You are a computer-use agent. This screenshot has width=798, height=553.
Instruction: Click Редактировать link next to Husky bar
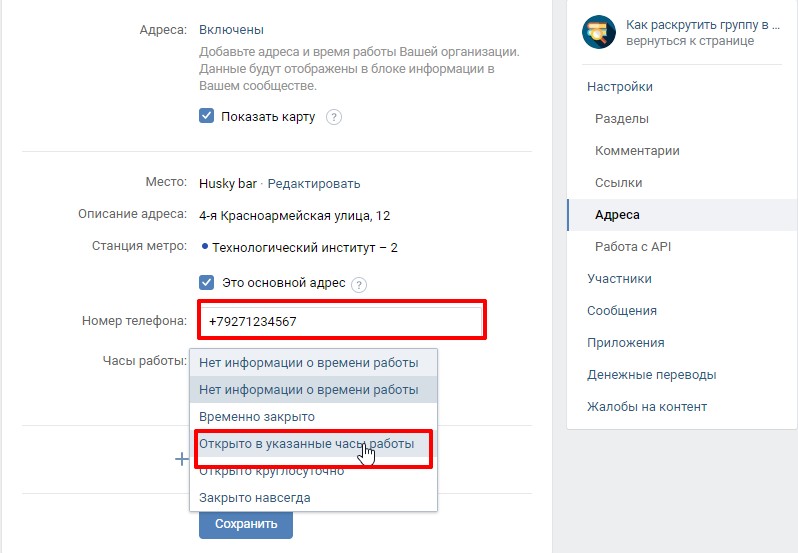[314, 184]
